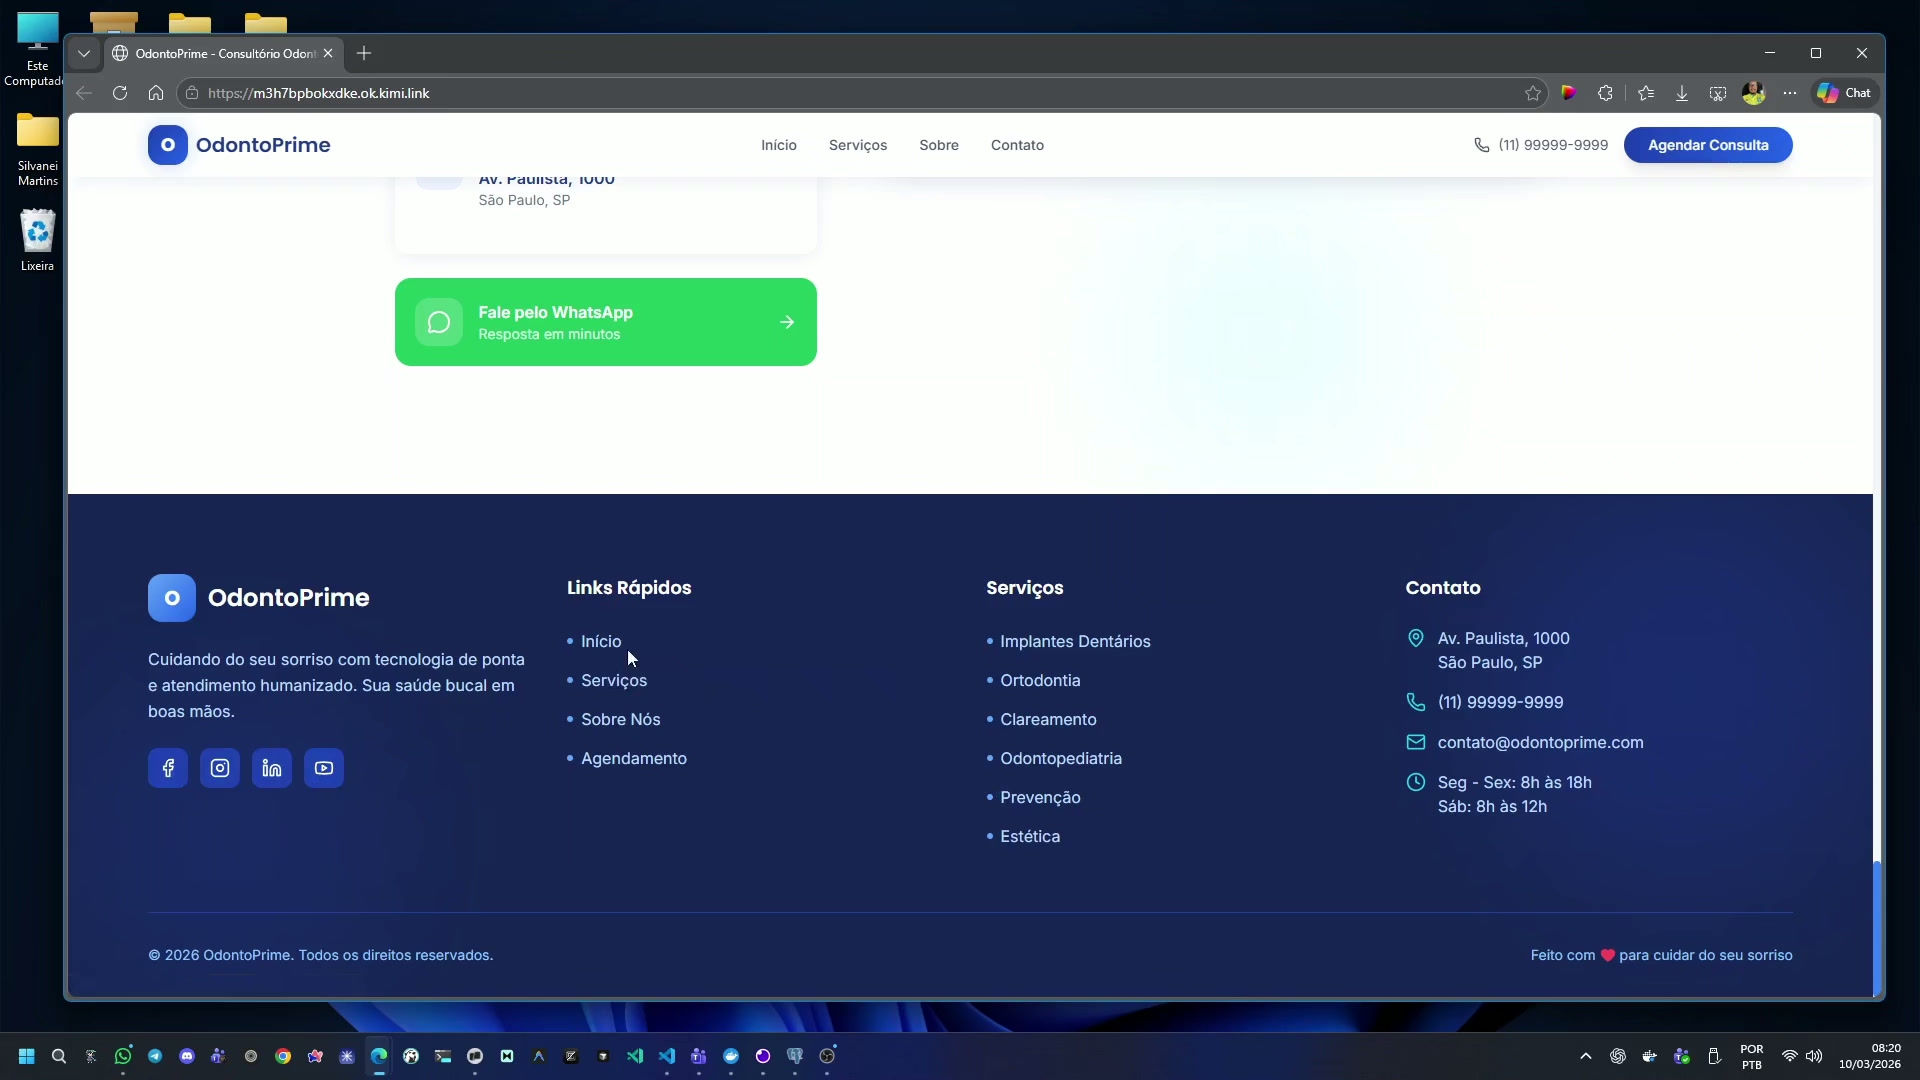This screenshot has height=1080, width=1920.
Task: Select the Sobre navigation item
Action: (x=938, y=145)
